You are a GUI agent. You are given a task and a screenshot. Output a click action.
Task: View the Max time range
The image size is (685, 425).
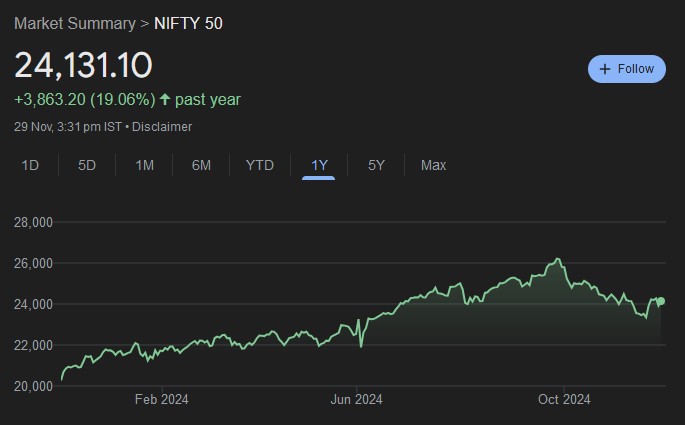point(433,165)
